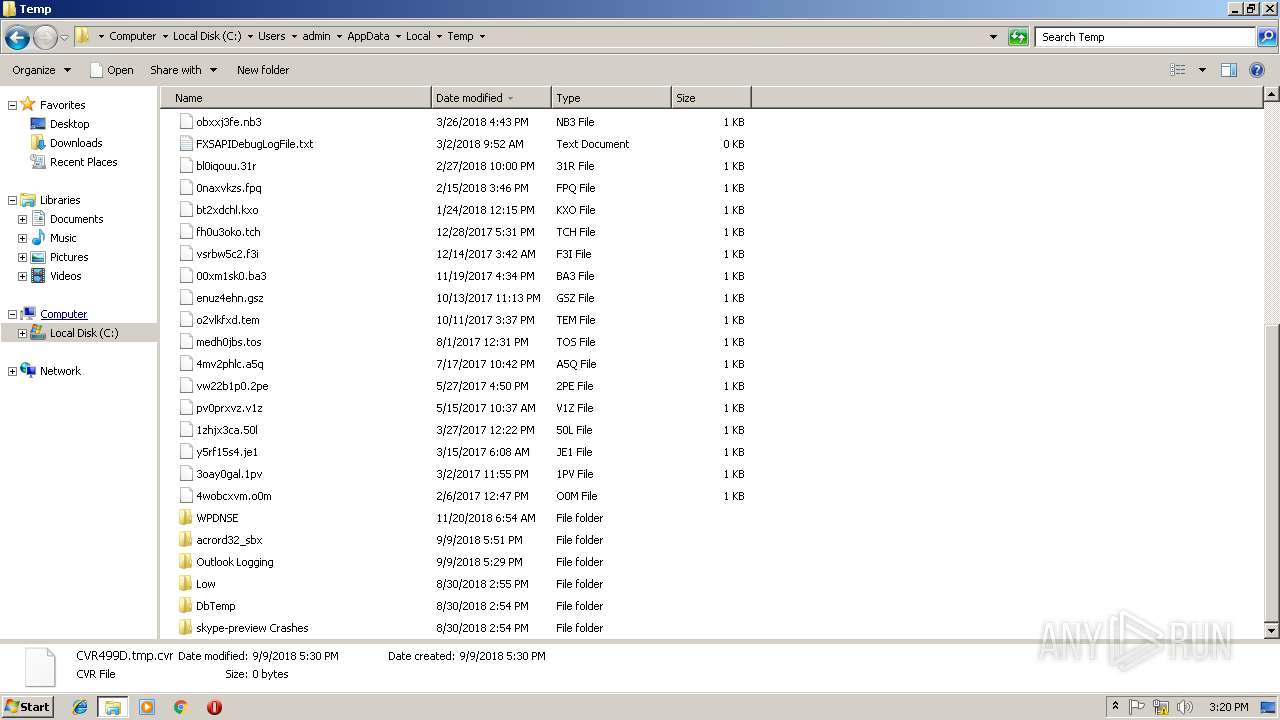Click the red Opera taskbar icon

[x=214, y=707]
